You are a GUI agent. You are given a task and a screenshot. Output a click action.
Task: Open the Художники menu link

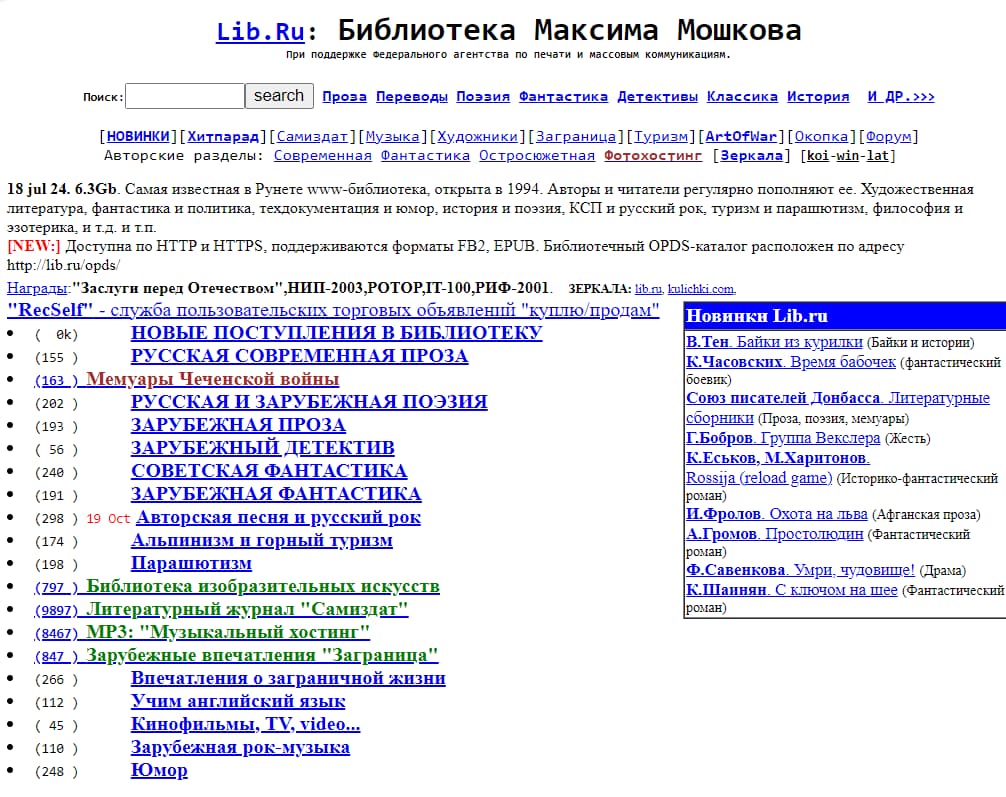pyautogui.click(x=477, y=137)
